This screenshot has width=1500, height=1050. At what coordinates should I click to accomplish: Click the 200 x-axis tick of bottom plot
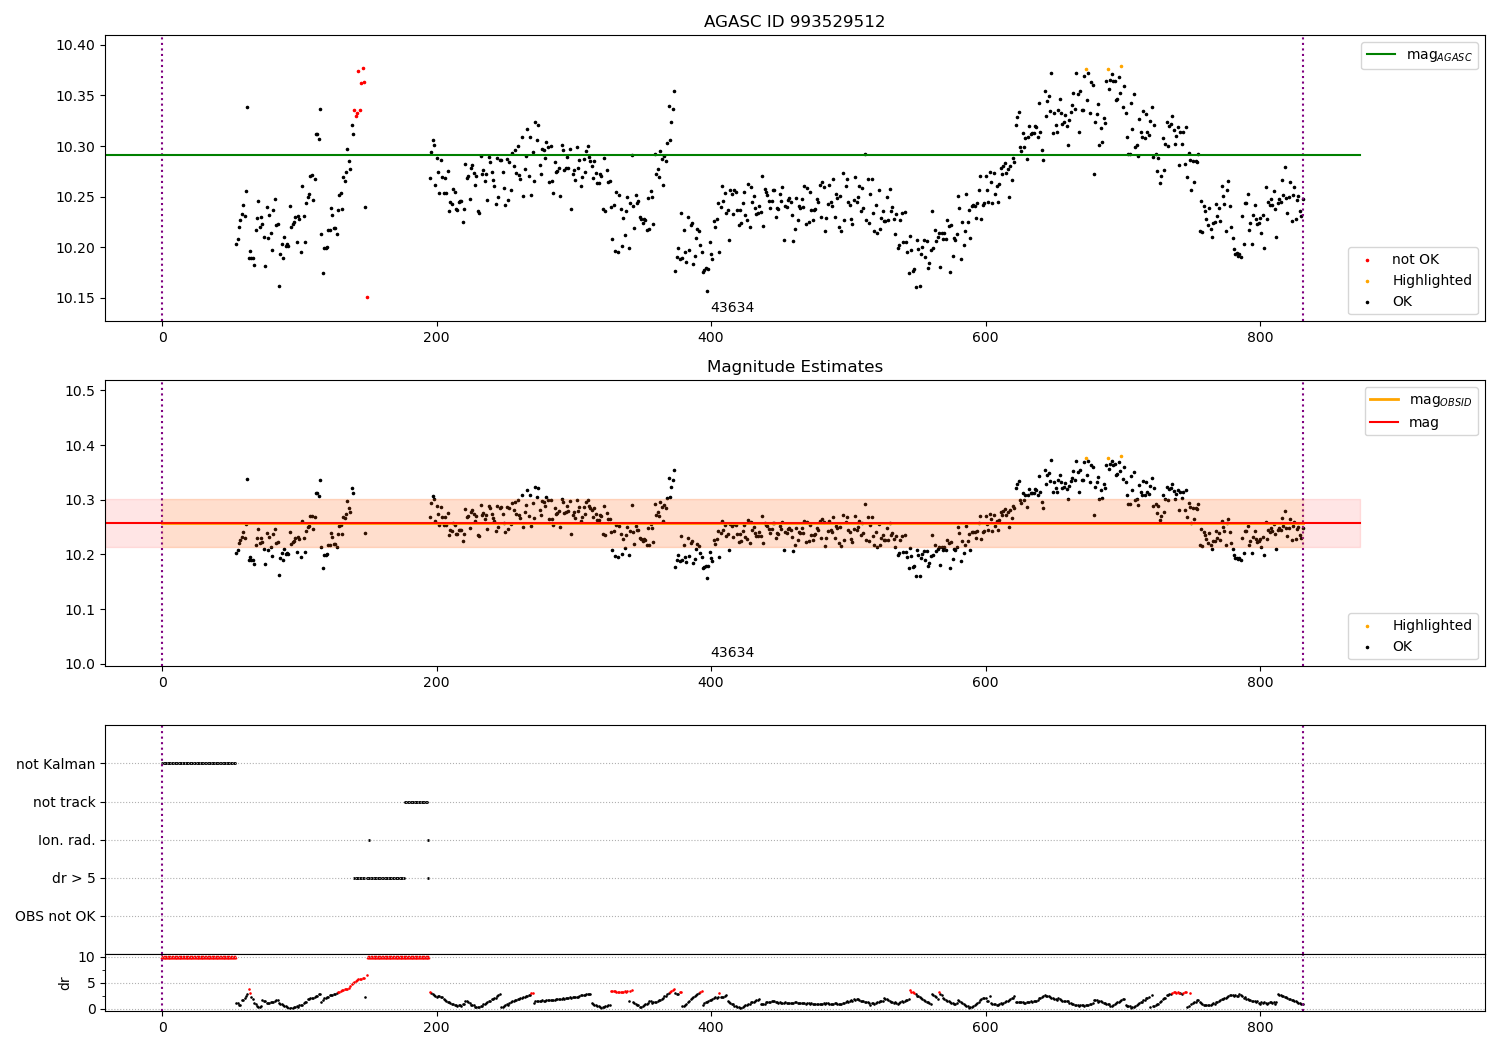pyautogui.click(x=436, y=1027)
